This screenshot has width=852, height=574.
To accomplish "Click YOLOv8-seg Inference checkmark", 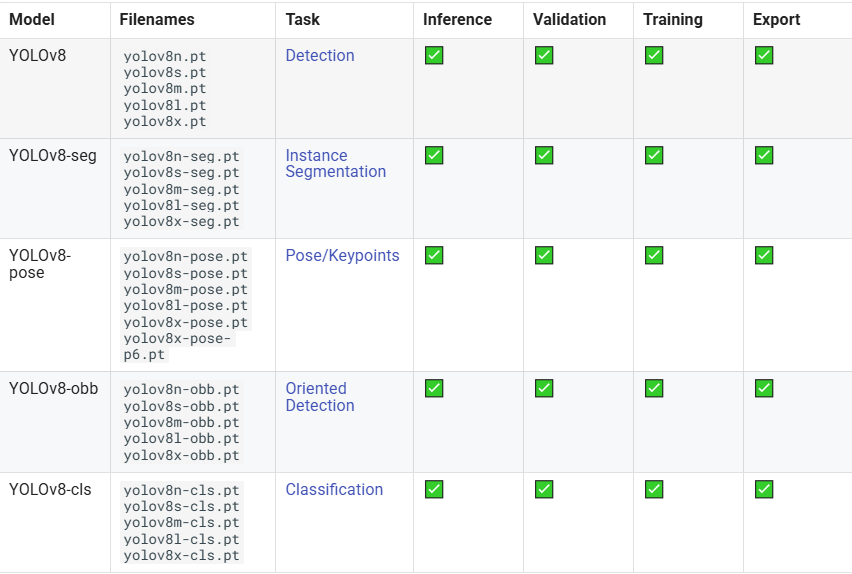I will (434, 155).
